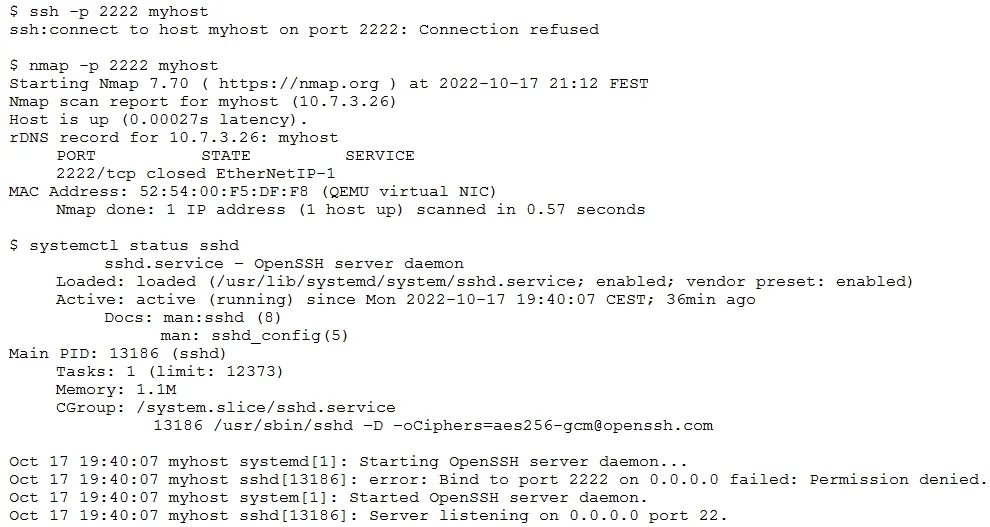990x527 pixels.
Task: Click the 'ssh -p 2222 myhost' command
Action: tap(119, 12)
